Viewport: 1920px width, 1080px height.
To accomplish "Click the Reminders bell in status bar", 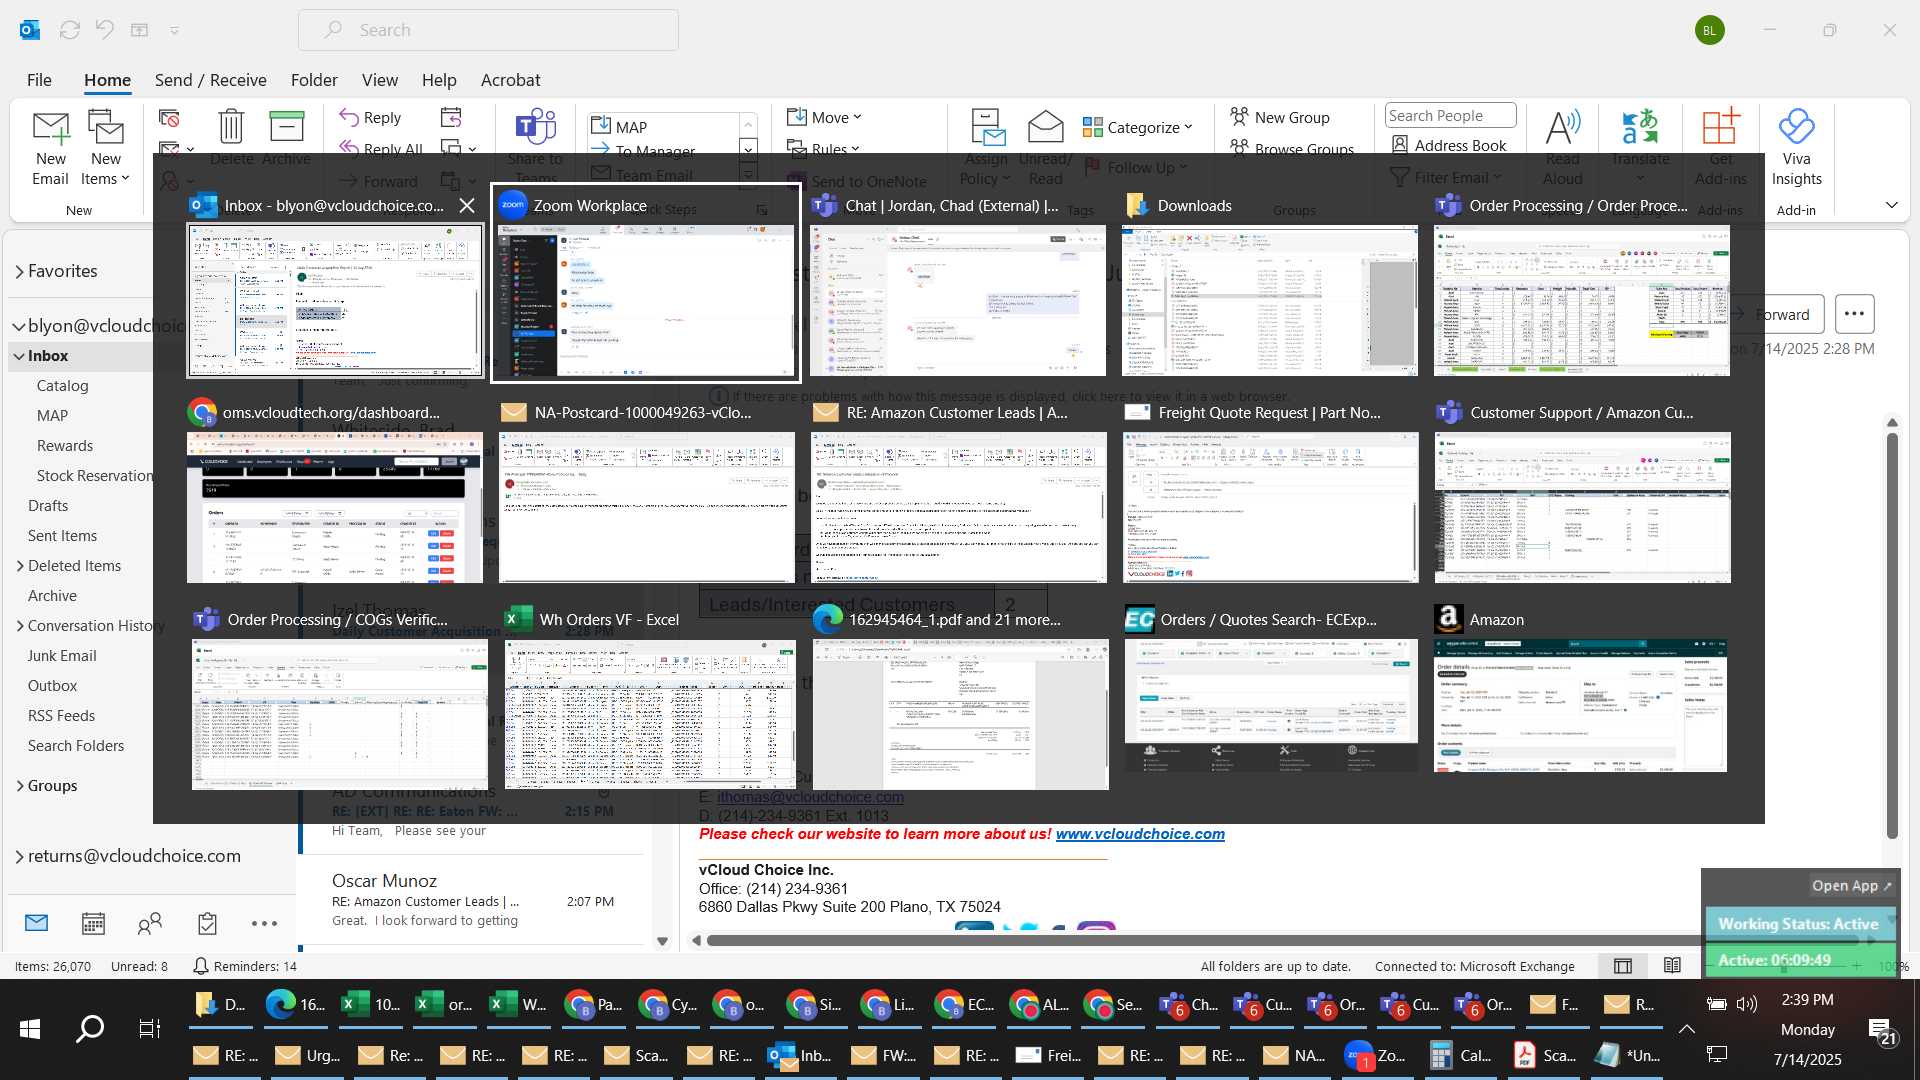I will pos(200,966).
